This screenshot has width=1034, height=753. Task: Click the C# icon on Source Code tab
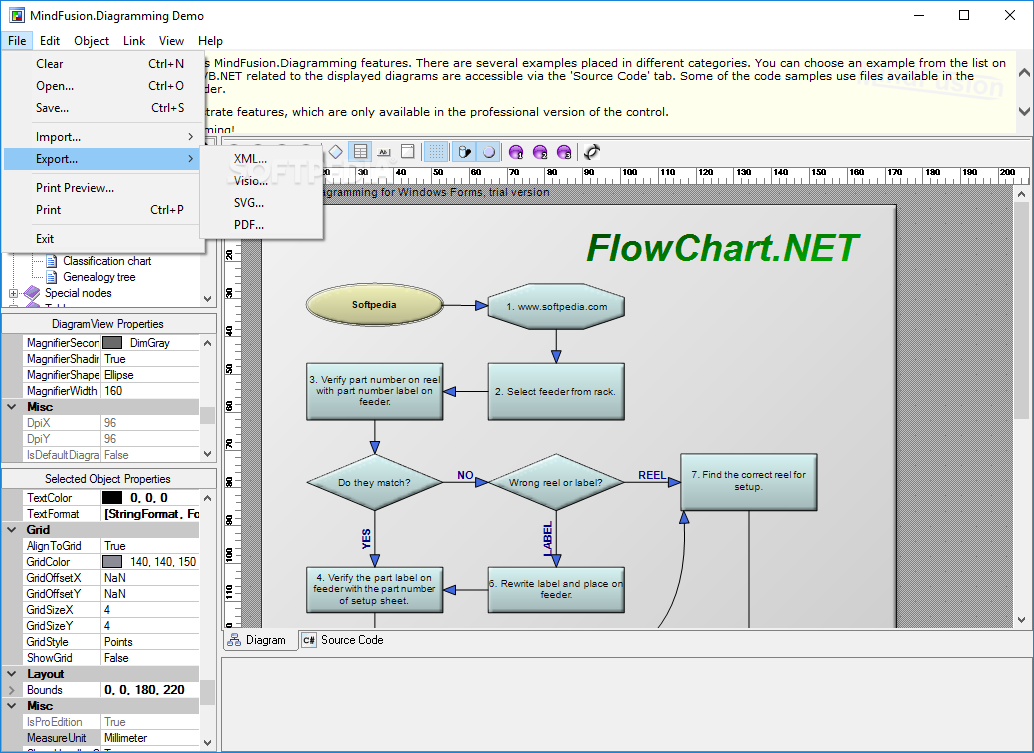click(309, 640)
